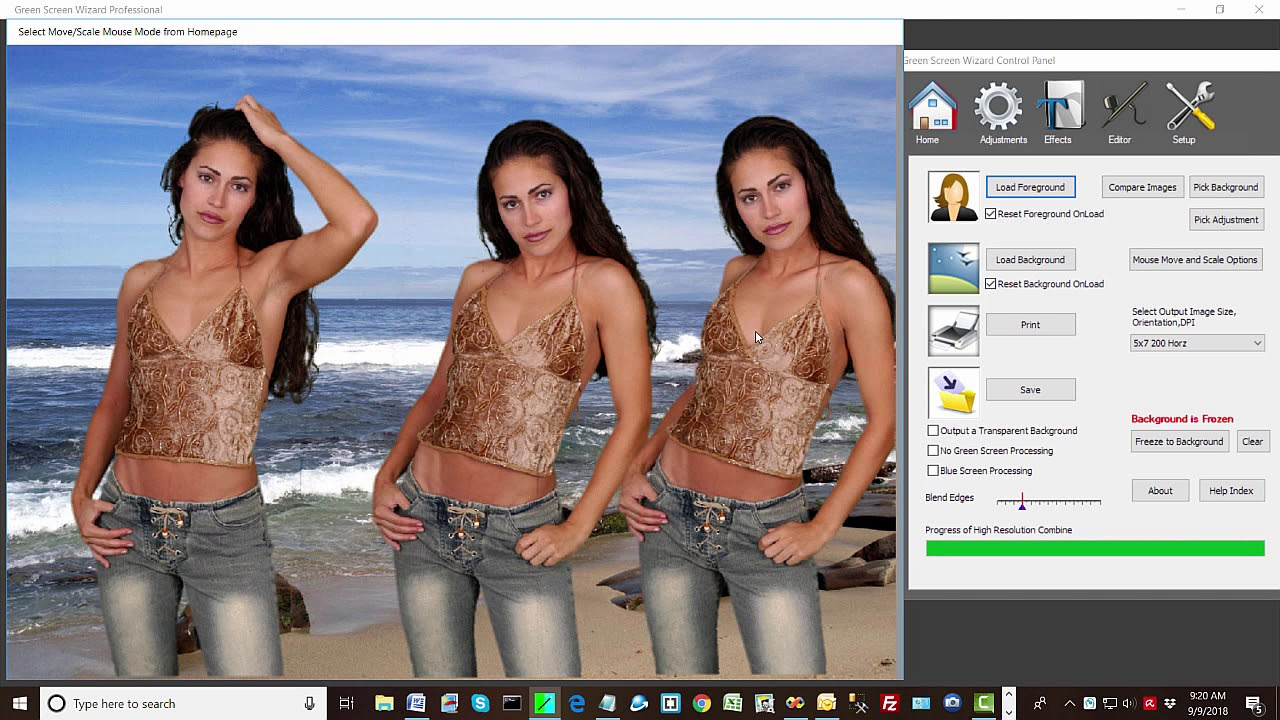Open the Effects panel icon
The image size is (1280, 720).
click(x=1060, y=108)
